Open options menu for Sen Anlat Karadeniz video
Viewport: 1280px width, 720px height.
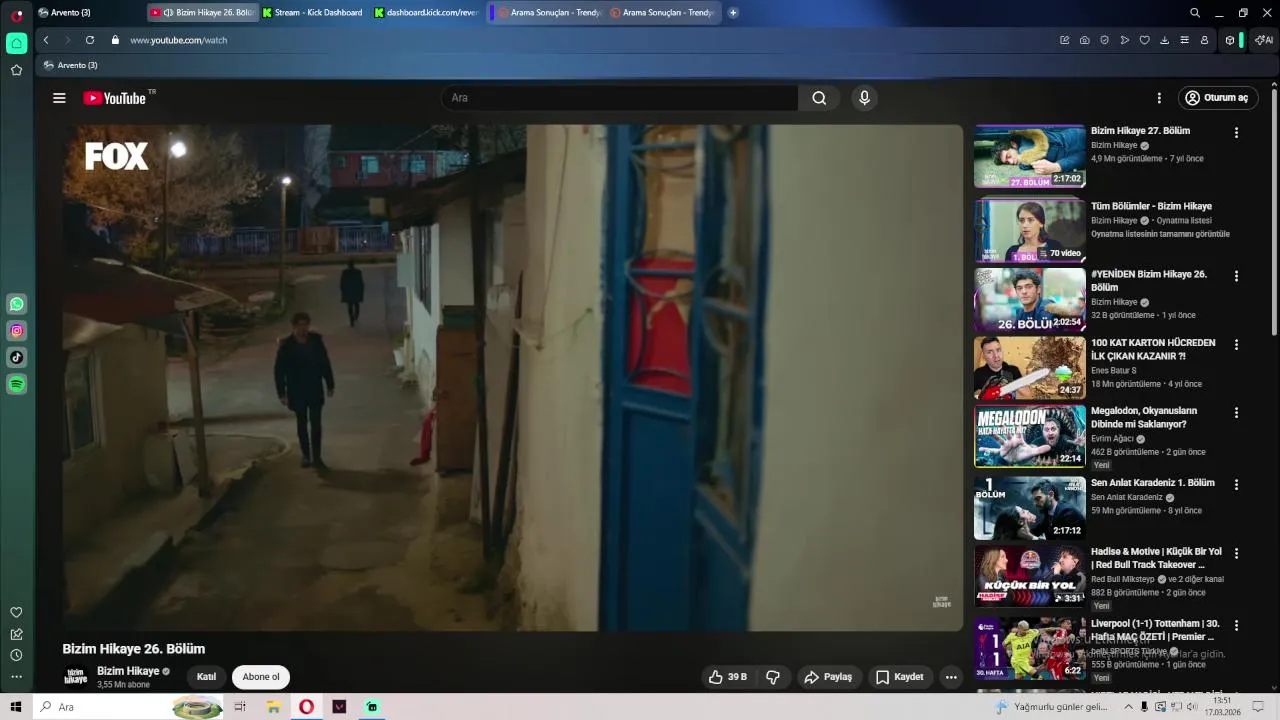click(1236, 484)
